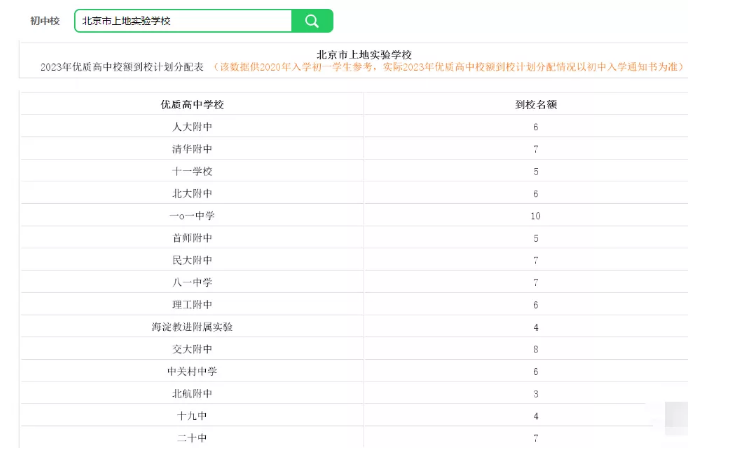Select the 初中校 label
The image size is (733, 453).
(x=45, y=21)
